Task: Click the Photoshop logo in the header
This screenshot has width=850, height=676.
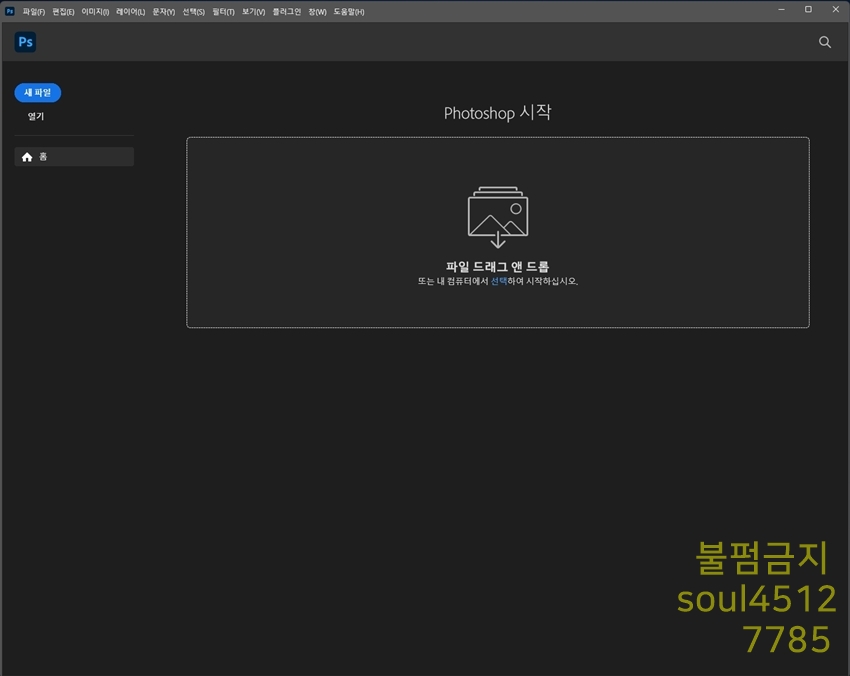Action: (x=26, y=42)
